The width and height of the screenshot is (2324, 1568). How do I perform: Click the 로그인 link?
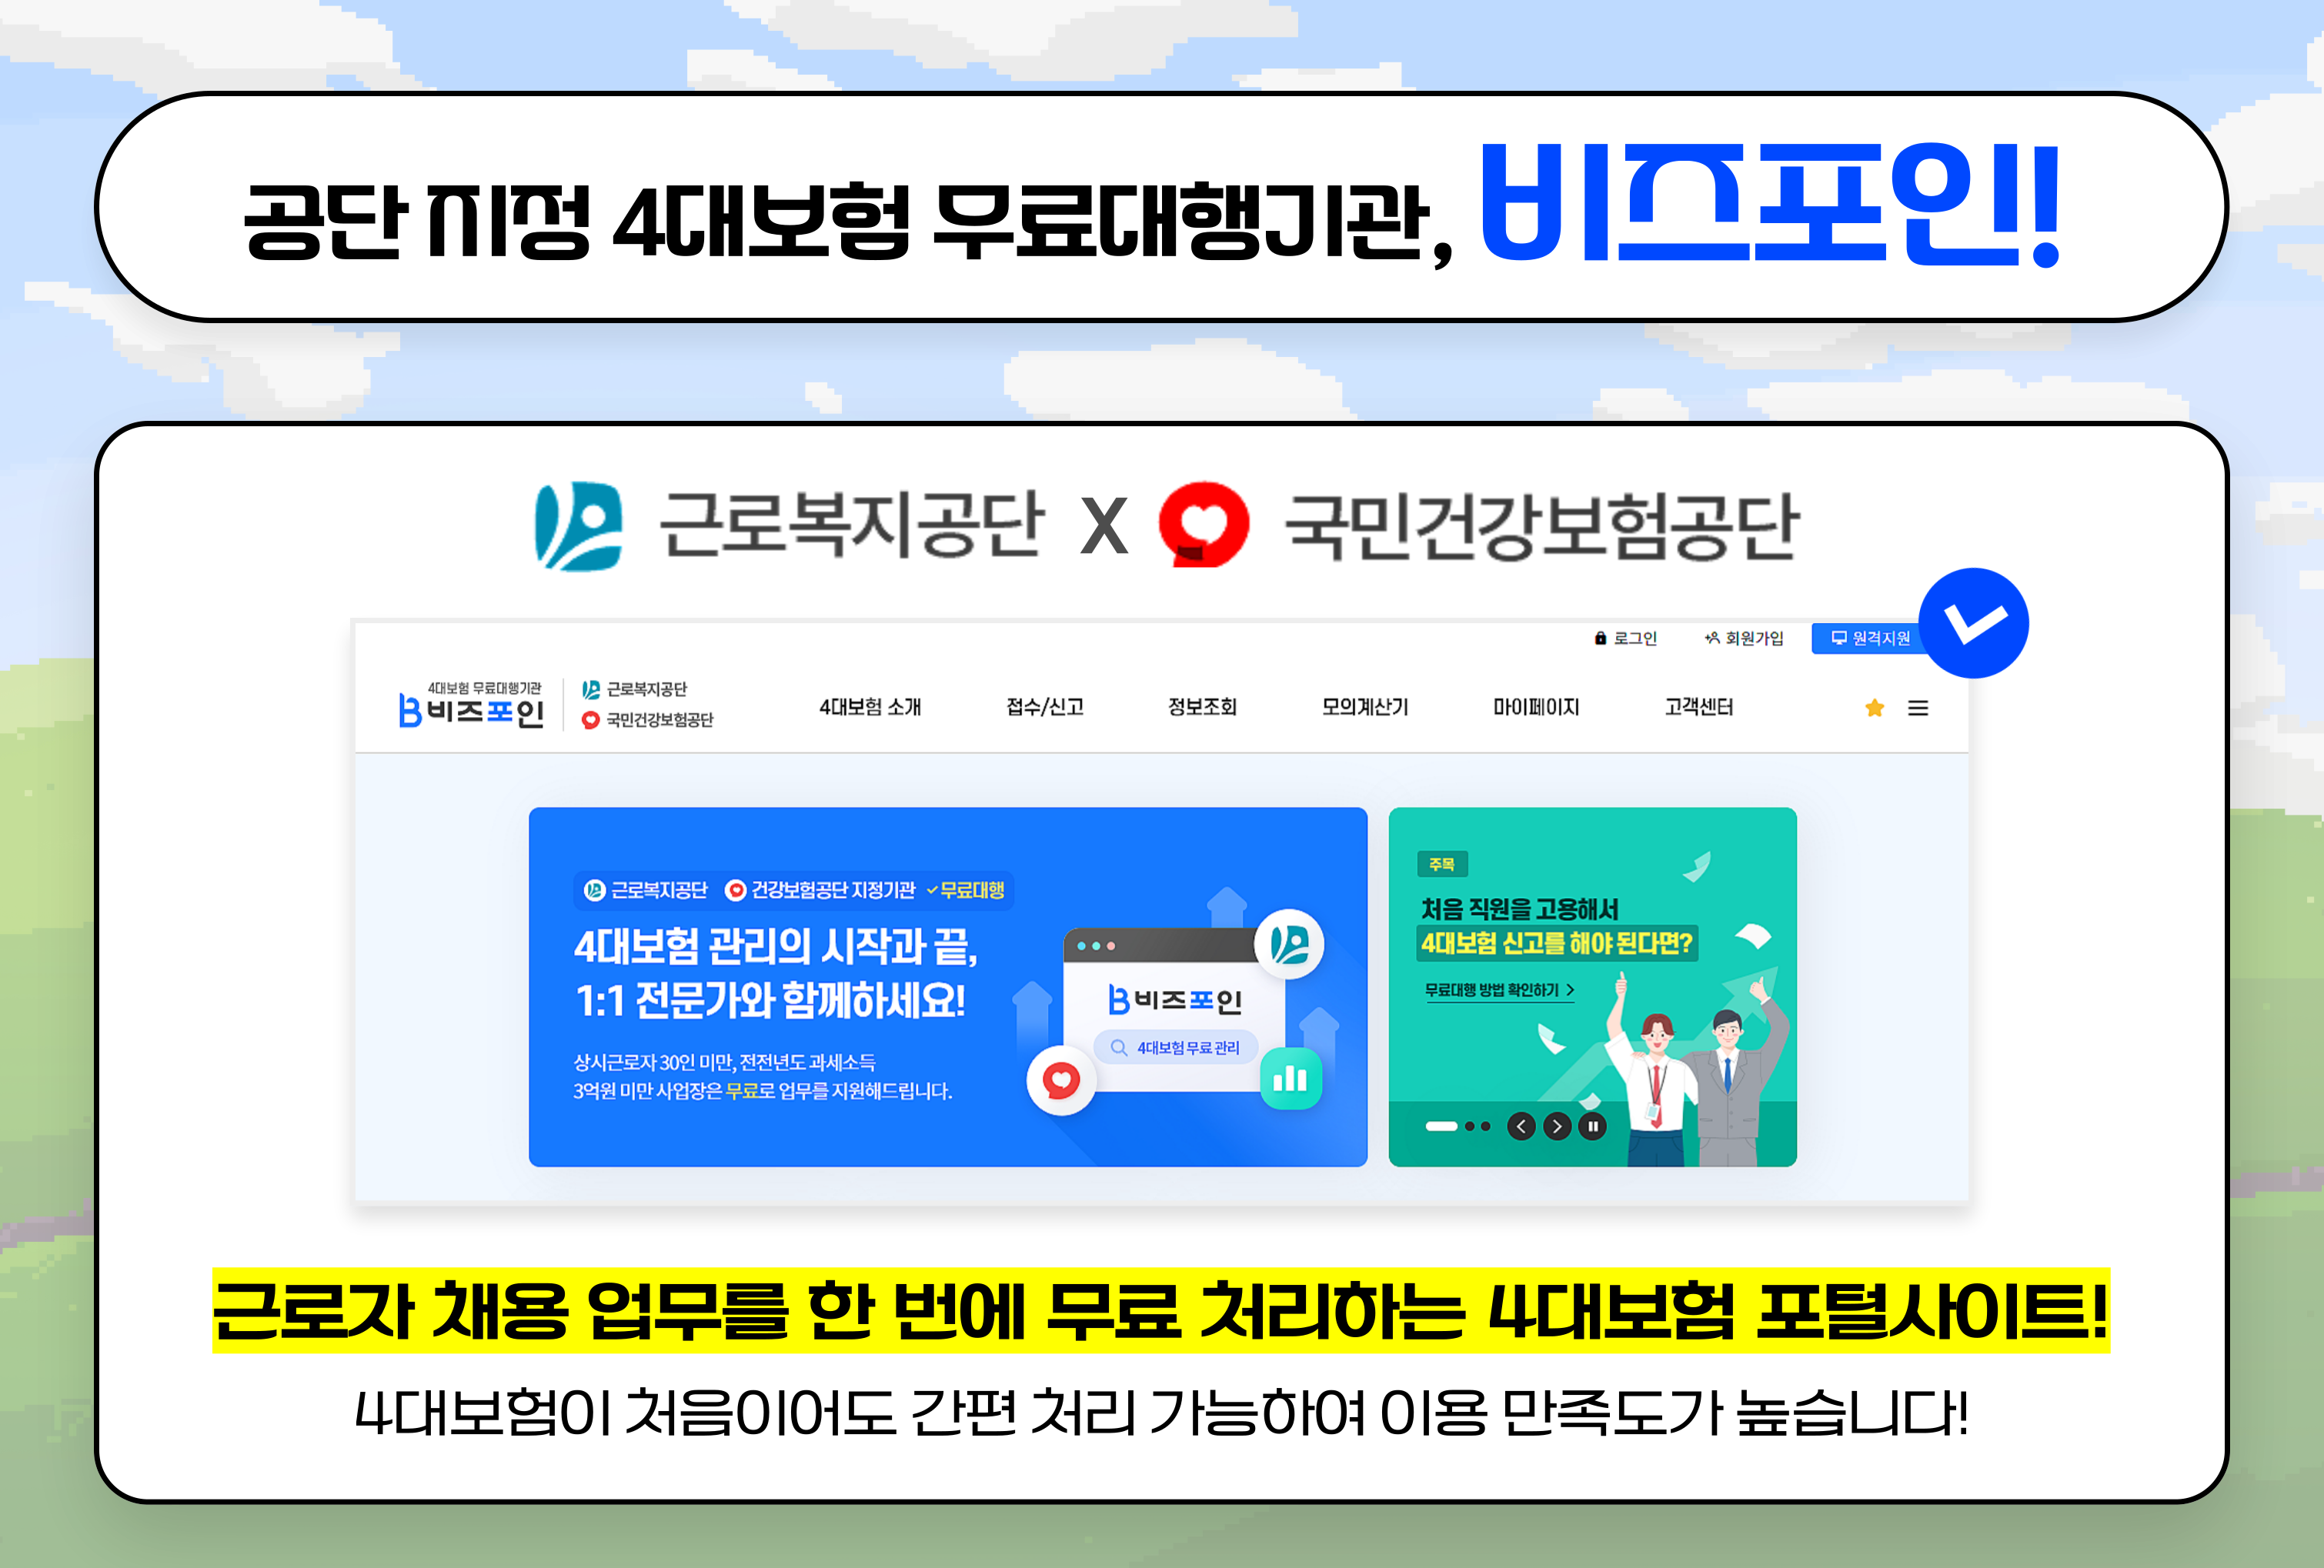click(1625, 638)
